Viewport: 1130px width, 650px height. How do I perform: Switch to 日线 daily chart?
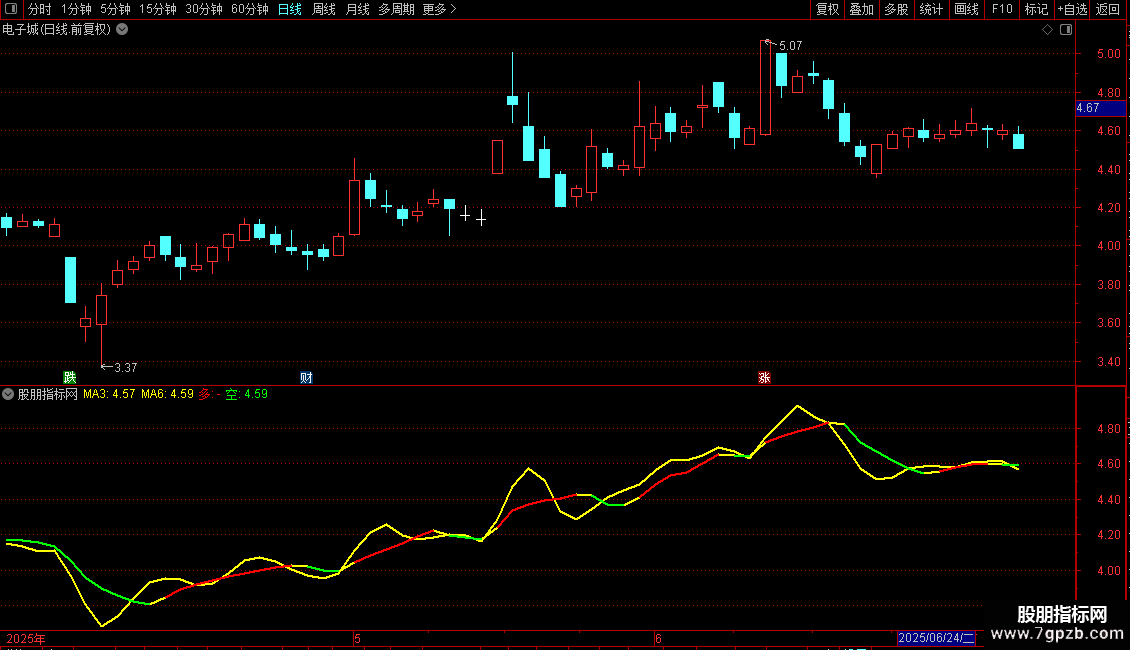[290, 9]
